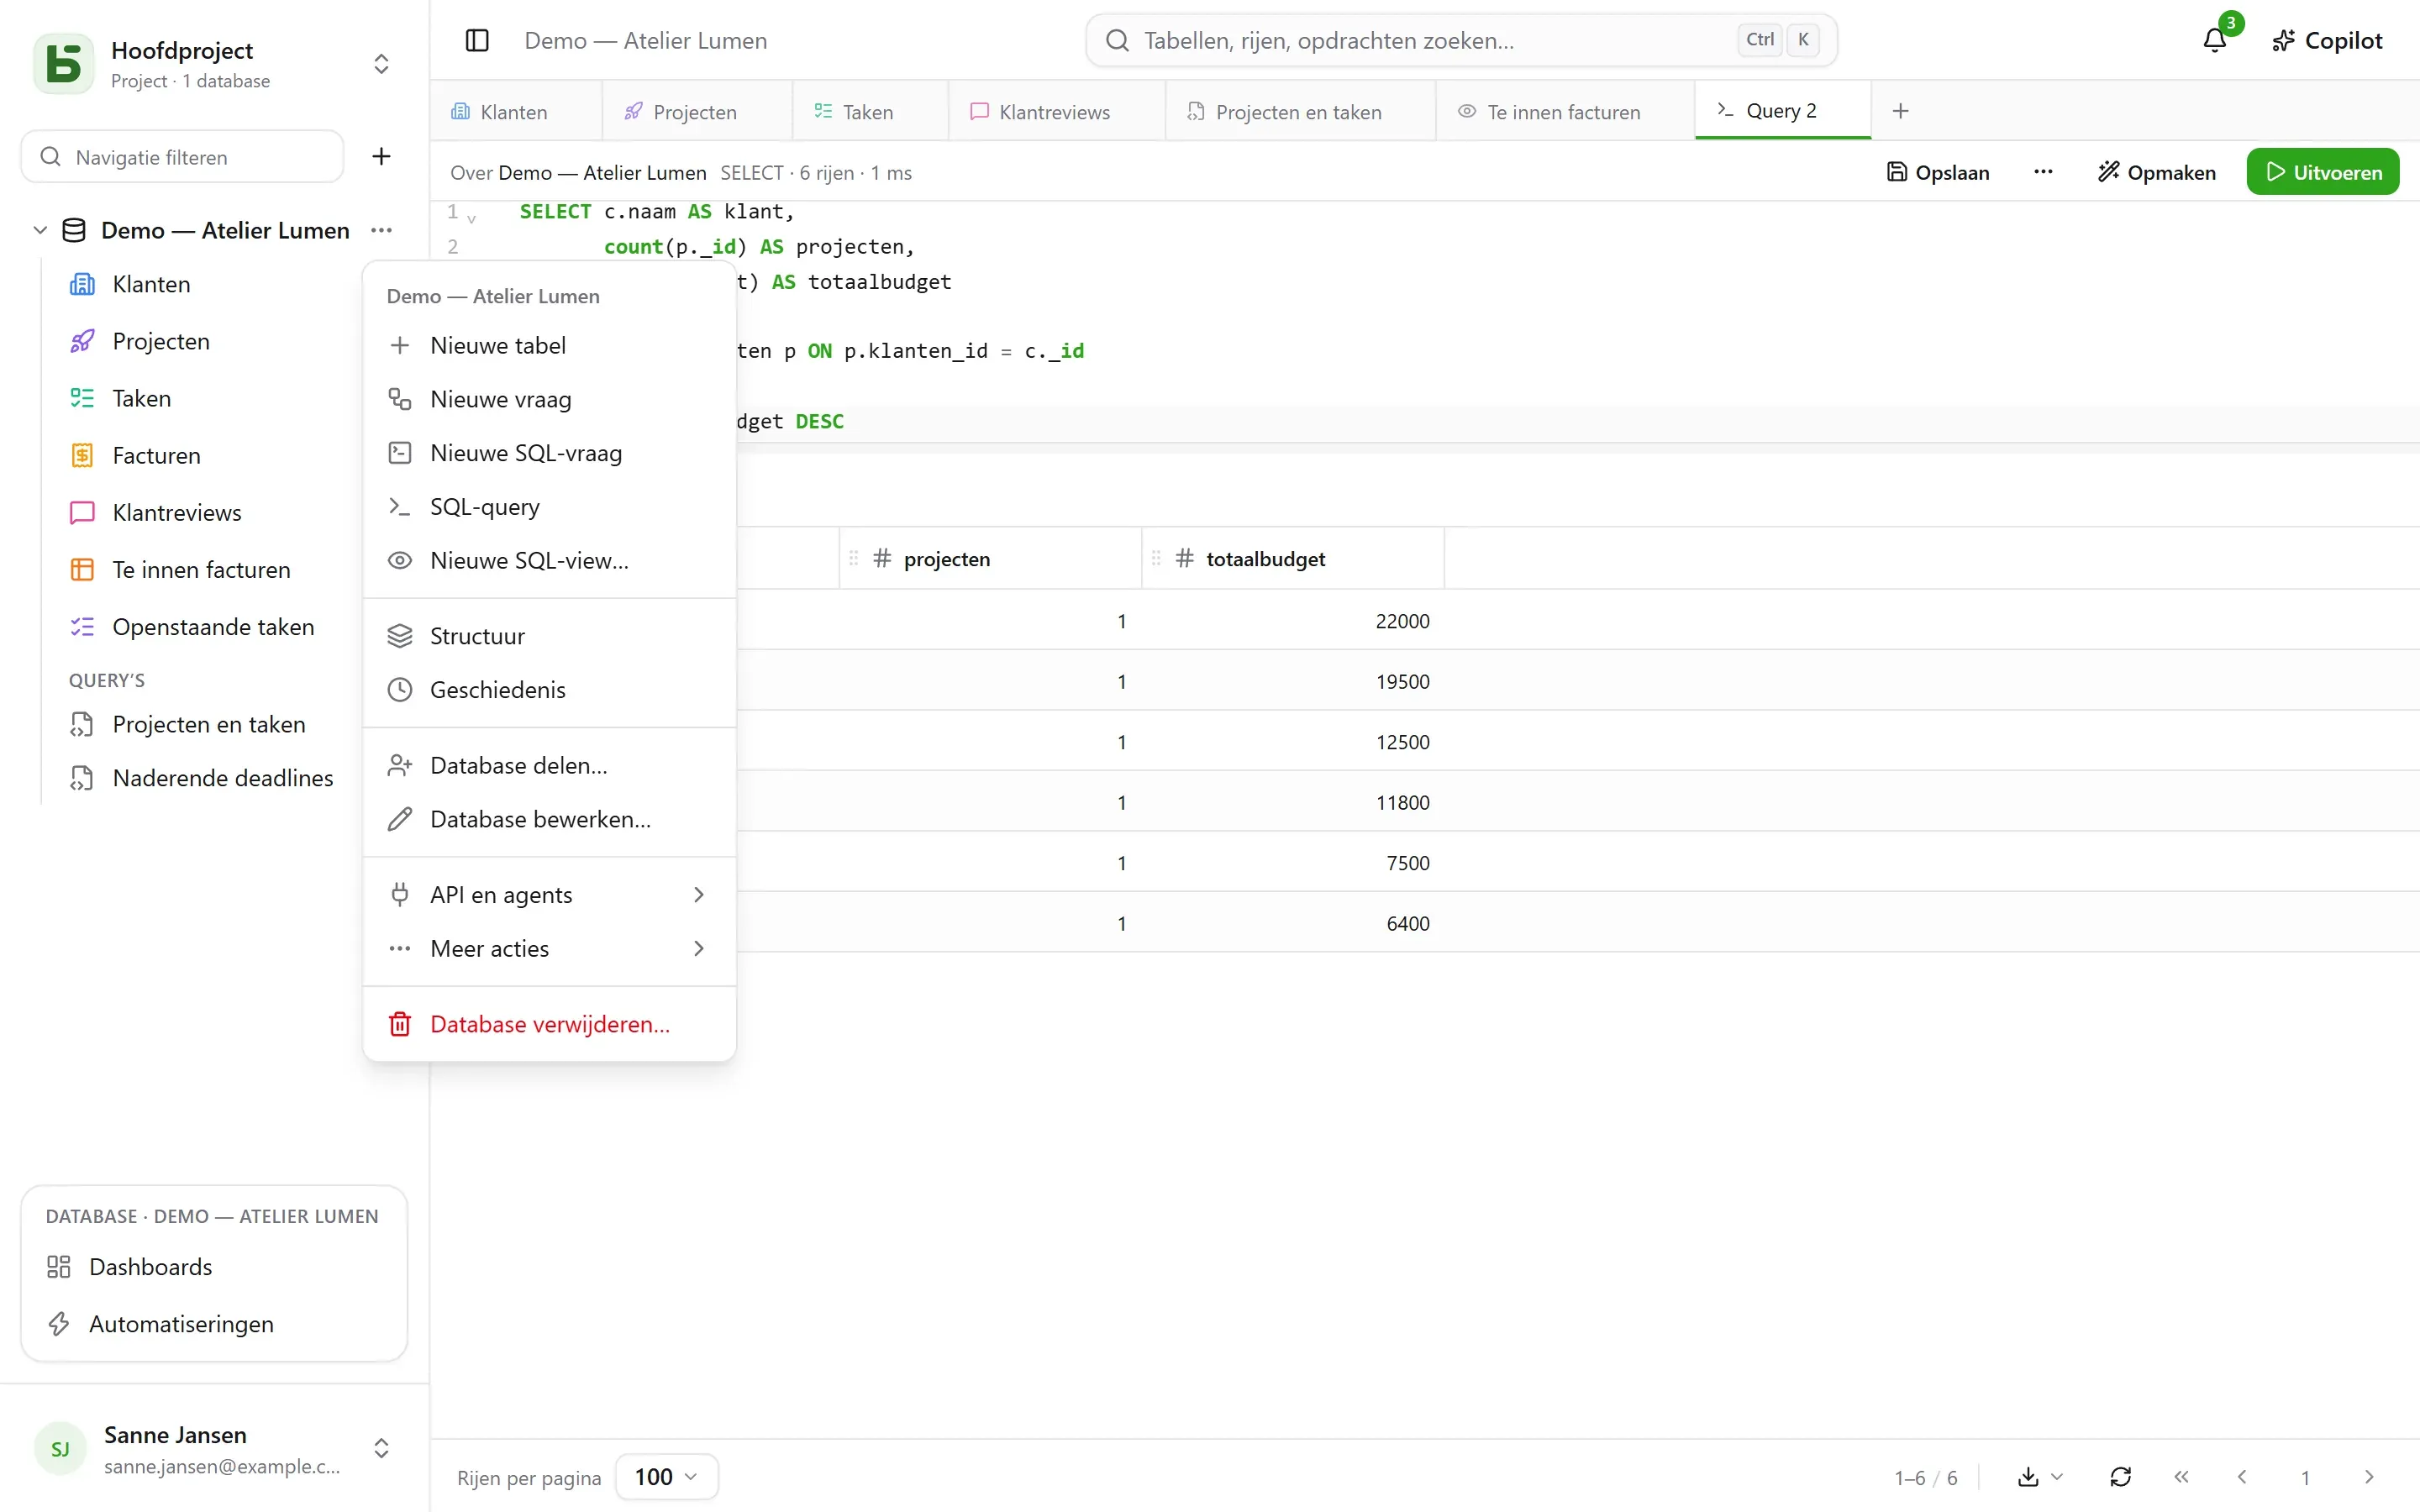Open three-dot menu next to Demo — Atelier Lumen

pyautogui.click(x=381, y=231)
